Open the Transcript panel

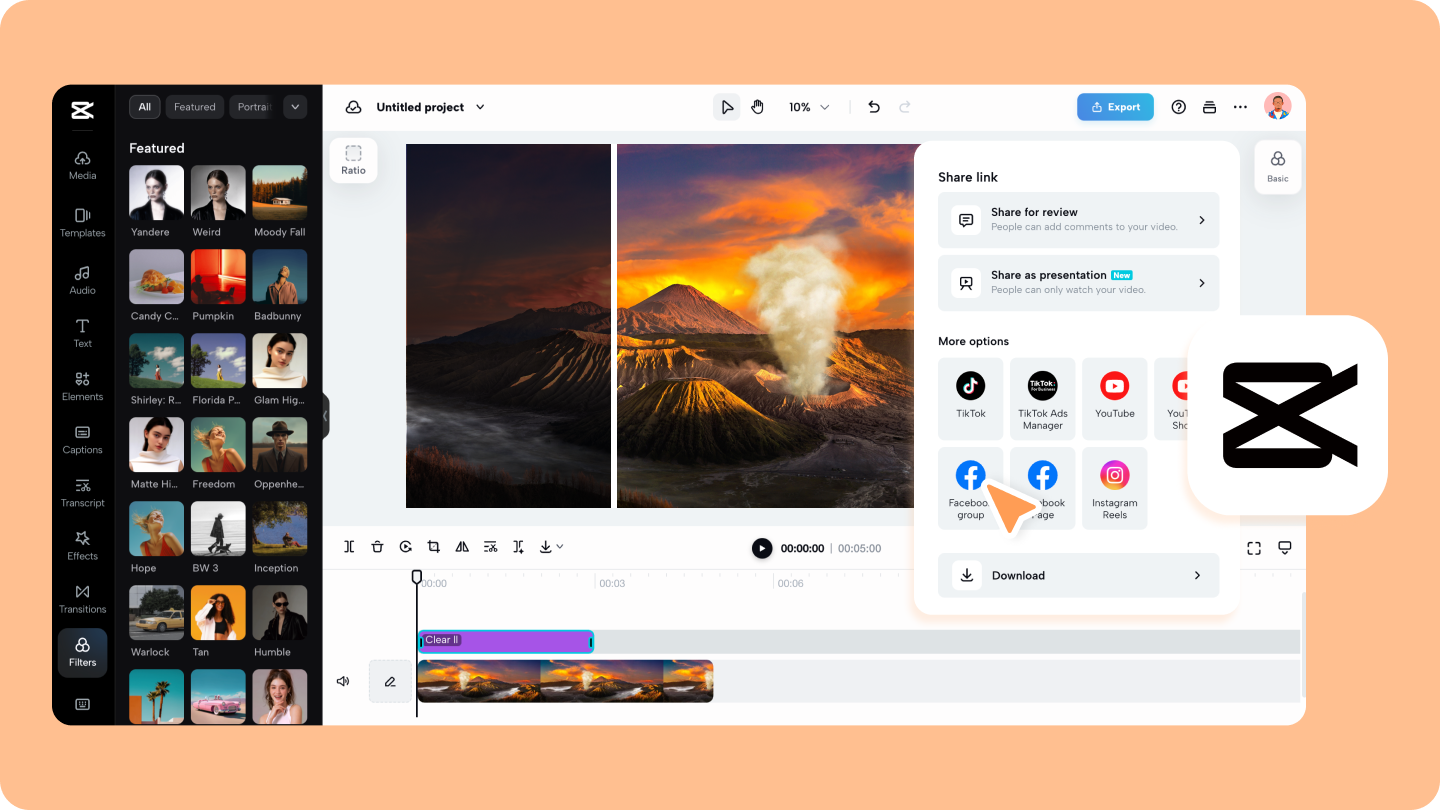[x=83, y=492]
